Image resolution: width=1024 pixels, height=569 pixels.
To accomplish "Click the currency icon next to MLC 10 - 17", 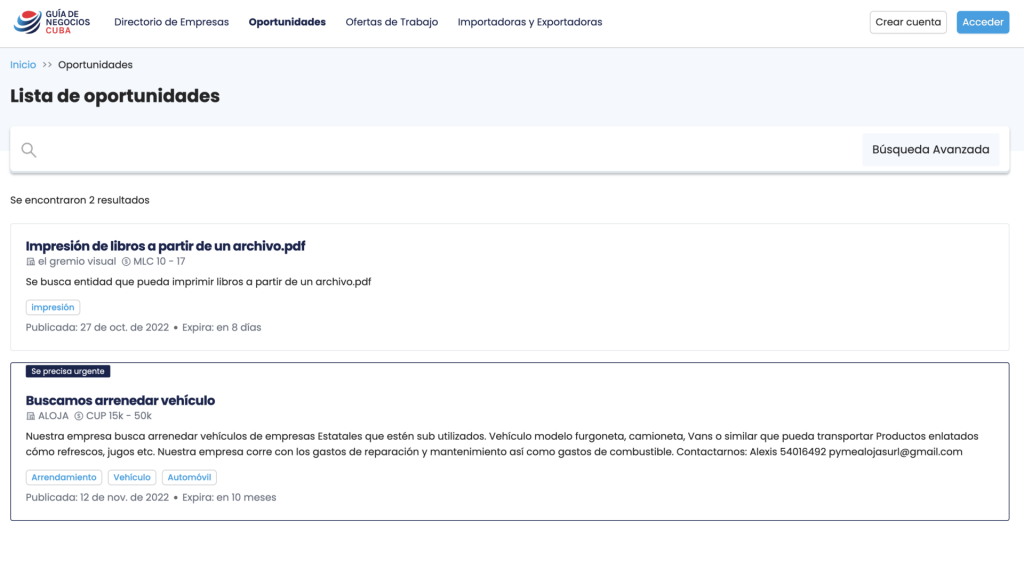I will 126,261.
